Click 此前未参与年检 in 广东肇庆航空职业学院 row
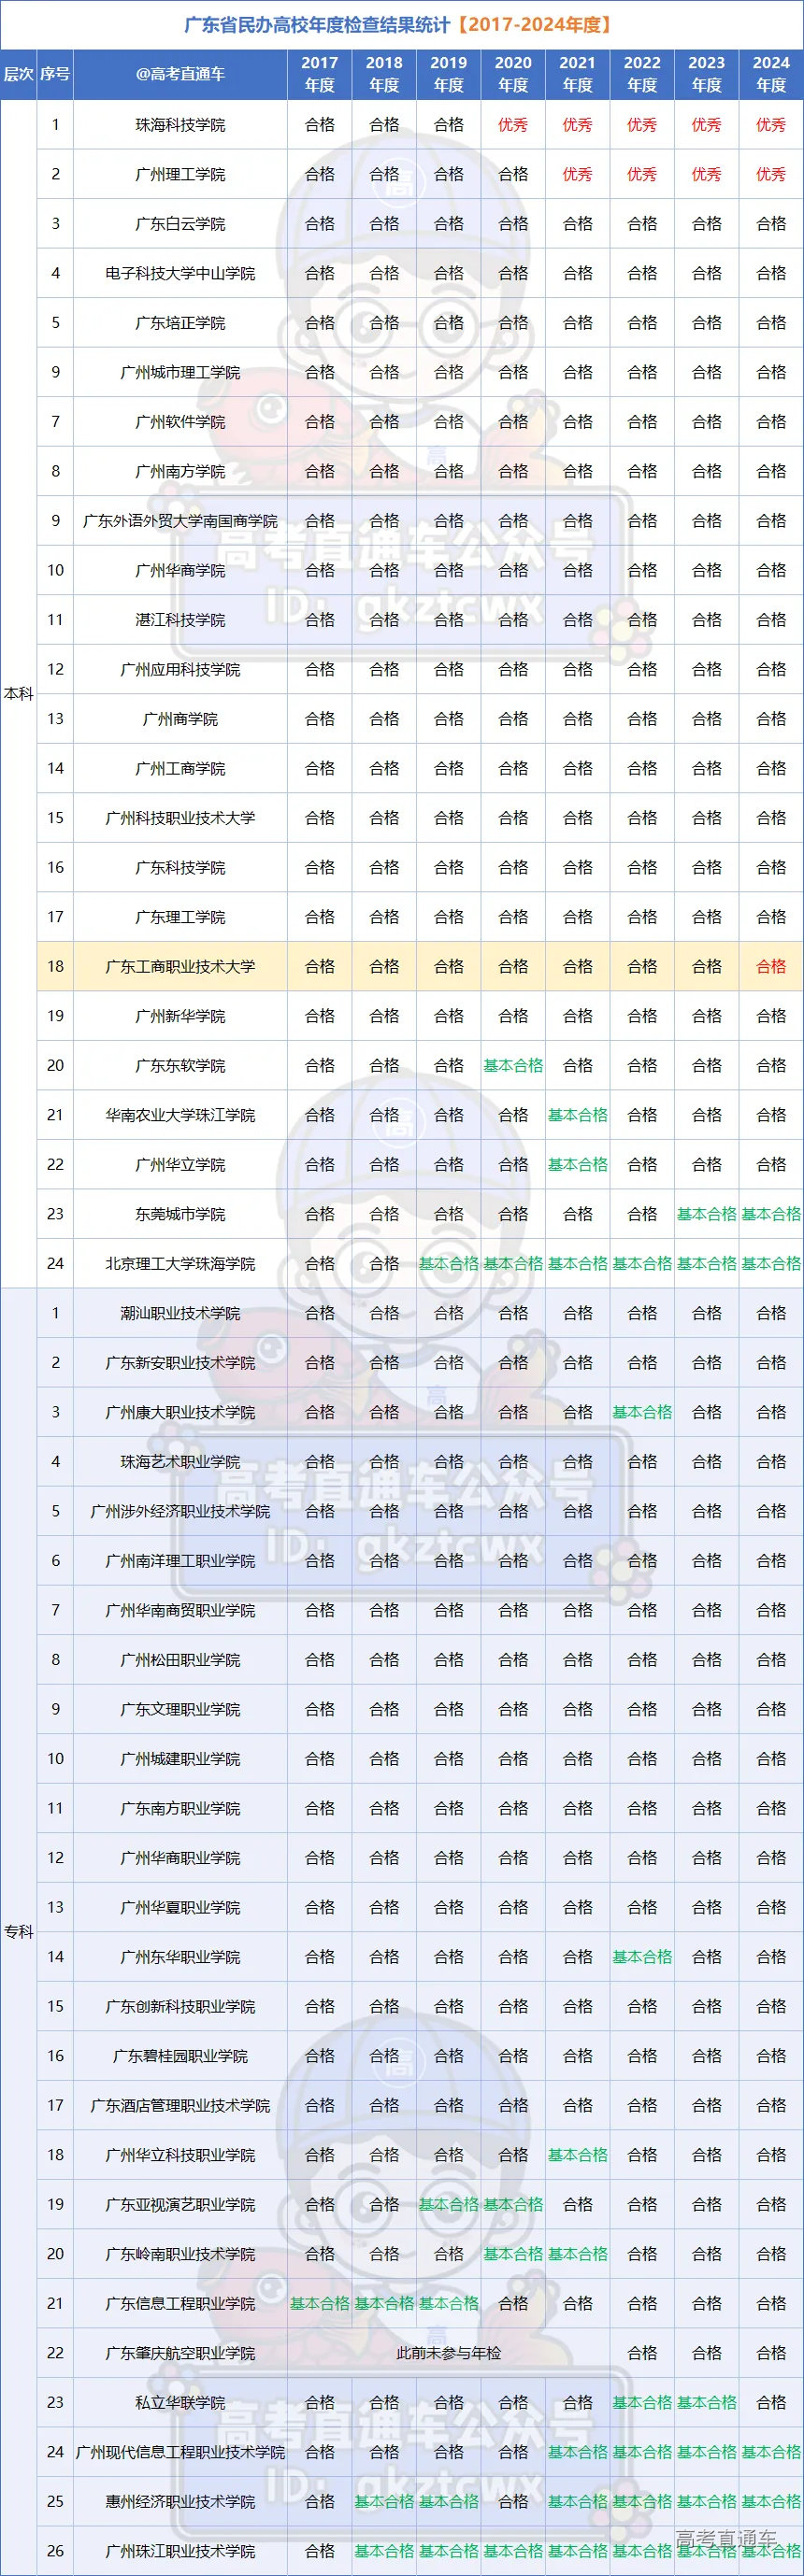The height and width of the screenshot is (2576, 804). (x=449, y=2352)
